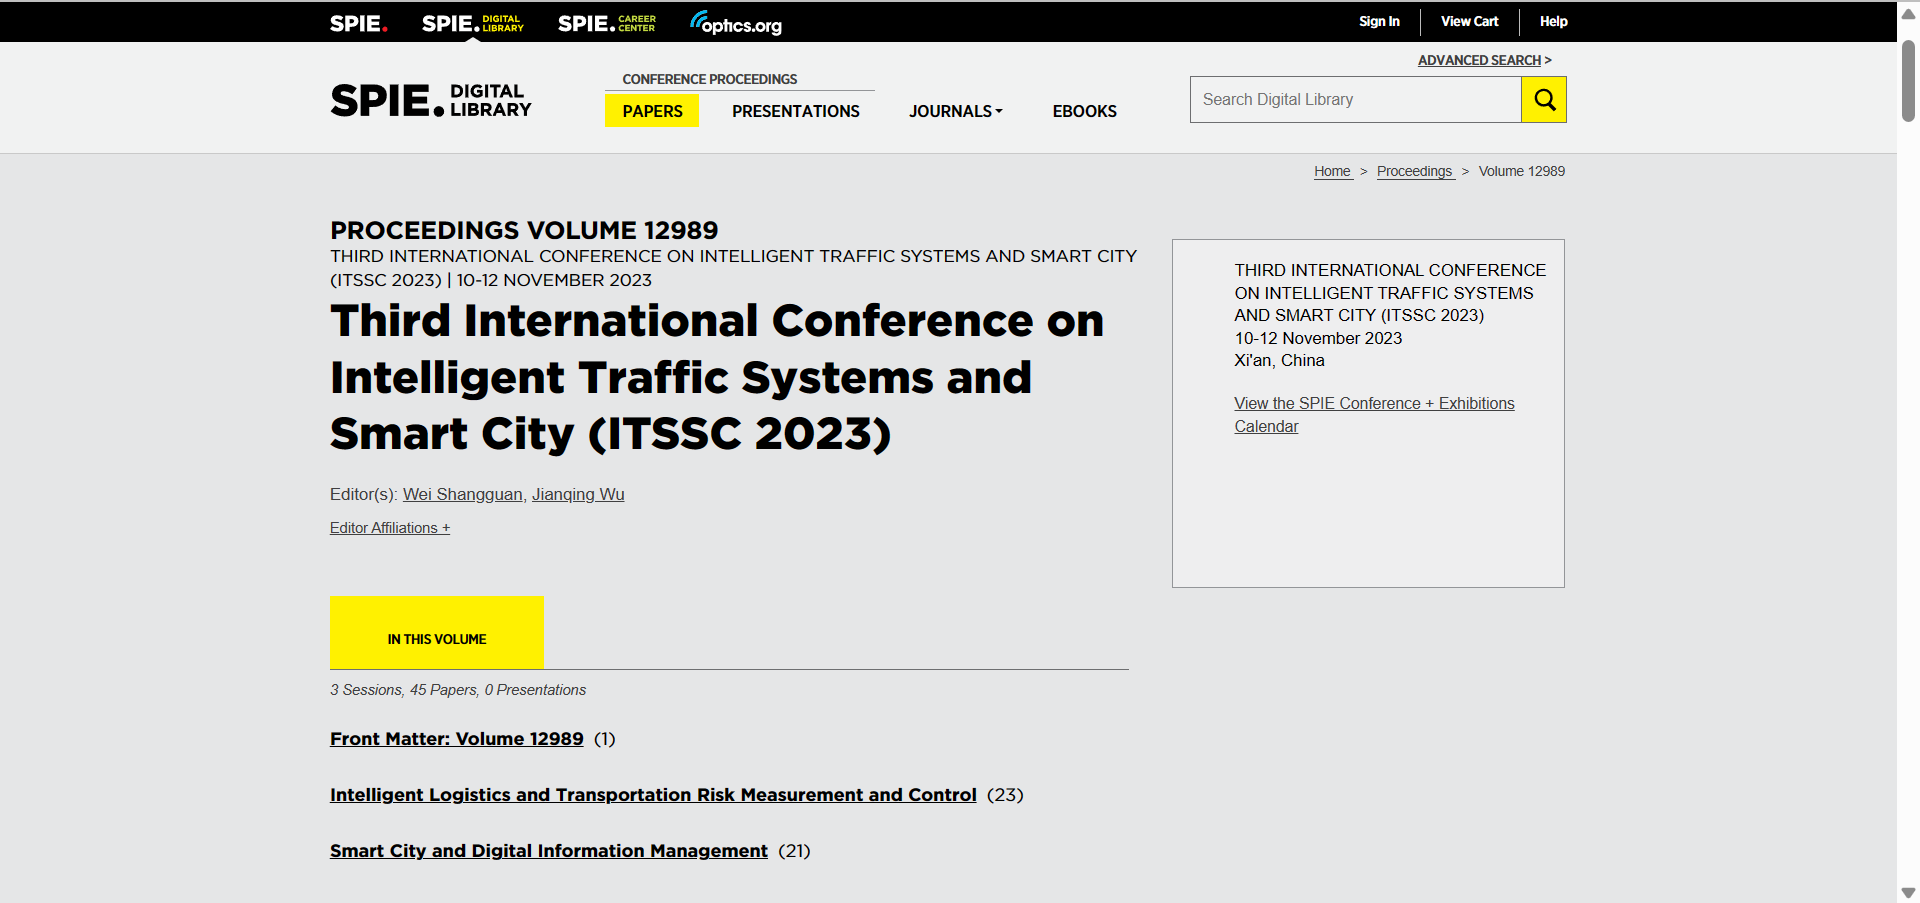
Task: Click the Conference Proceedings label
Action: pyautogui.click(x=710, y=79)
